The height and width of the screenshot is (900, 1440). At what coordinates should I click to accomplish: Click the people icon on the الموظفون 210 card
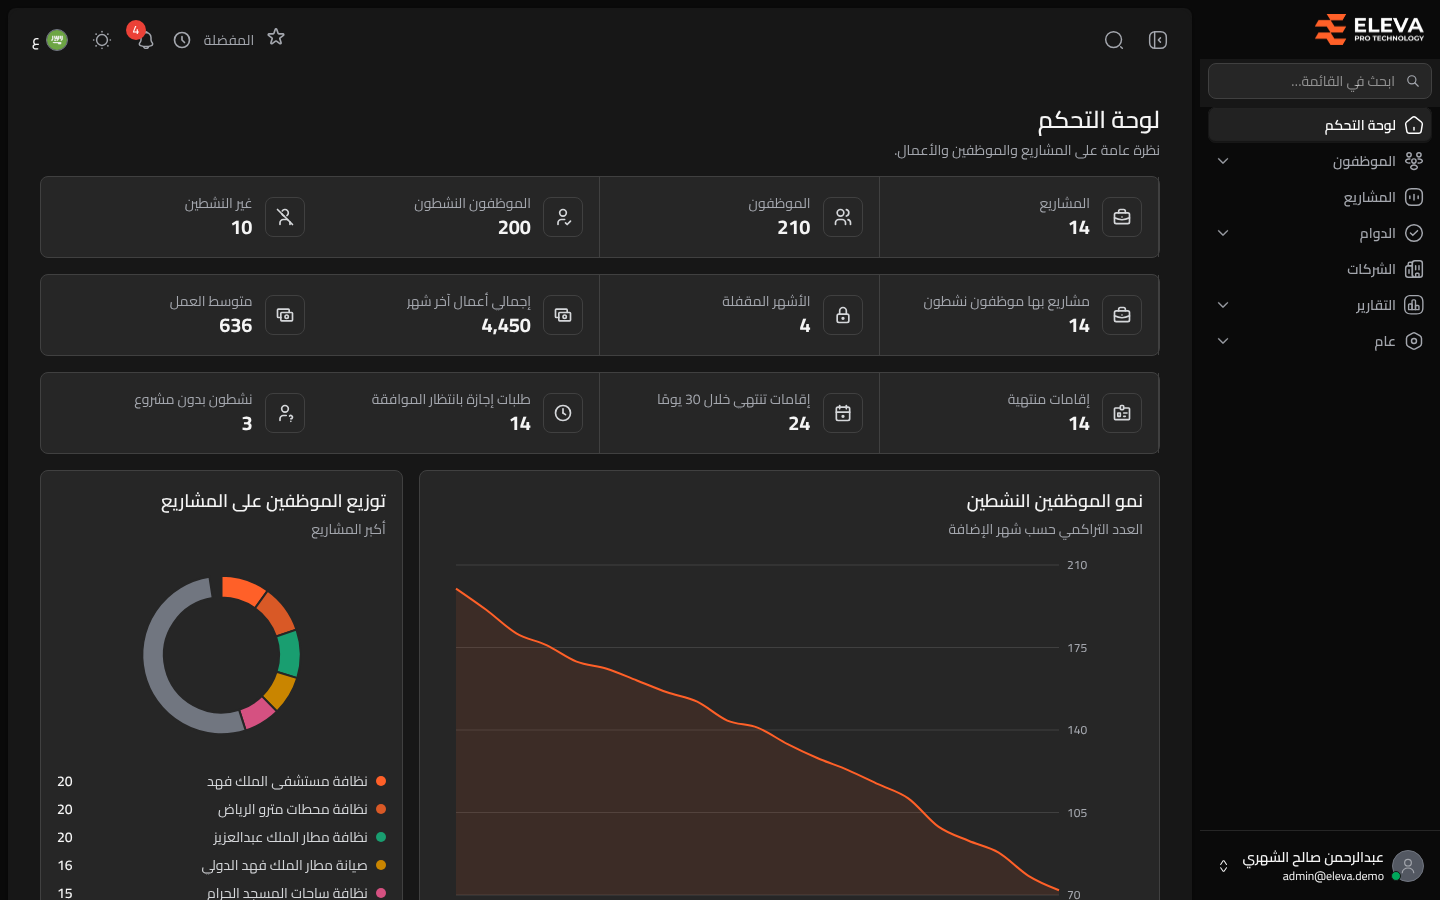tap(843, 217)
